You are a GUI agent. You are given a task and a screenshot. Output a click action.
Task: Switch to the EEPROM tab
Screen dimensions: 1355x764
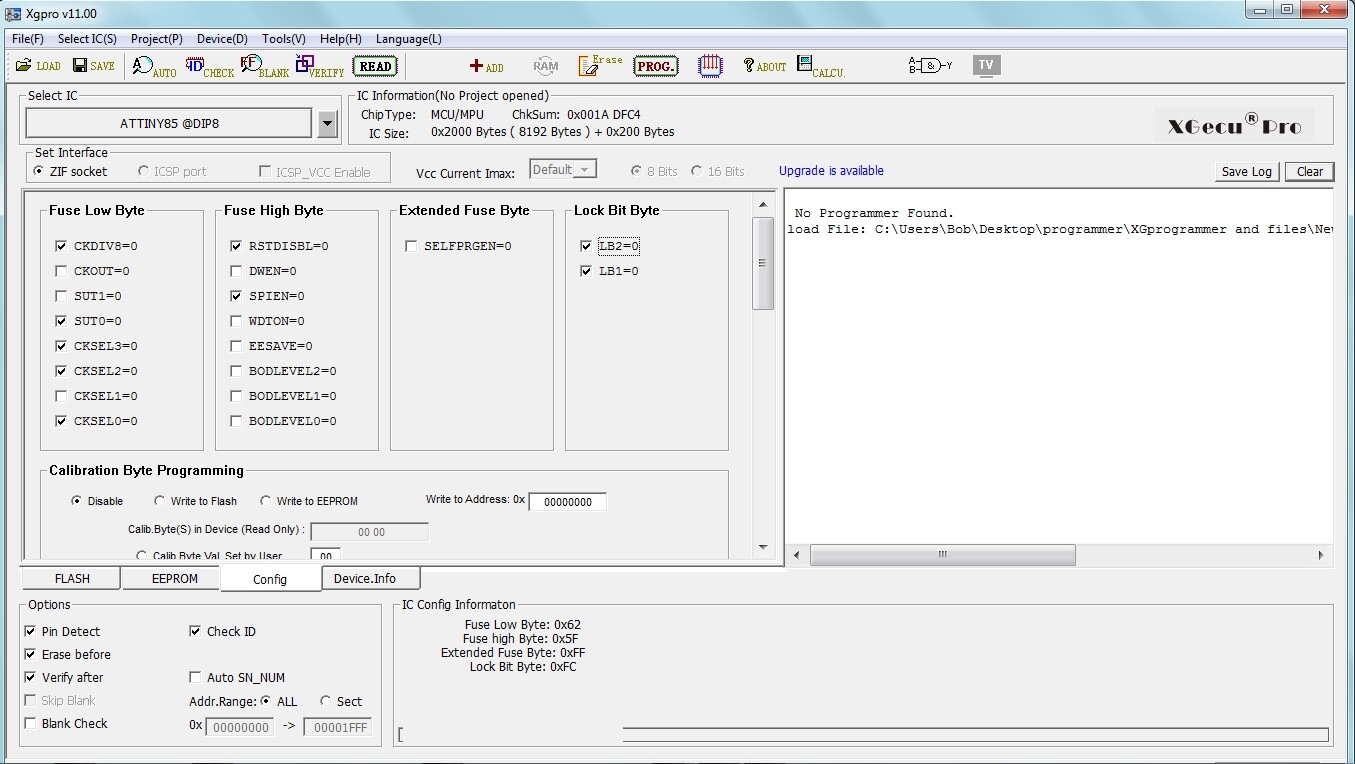[x=170, y=578]
